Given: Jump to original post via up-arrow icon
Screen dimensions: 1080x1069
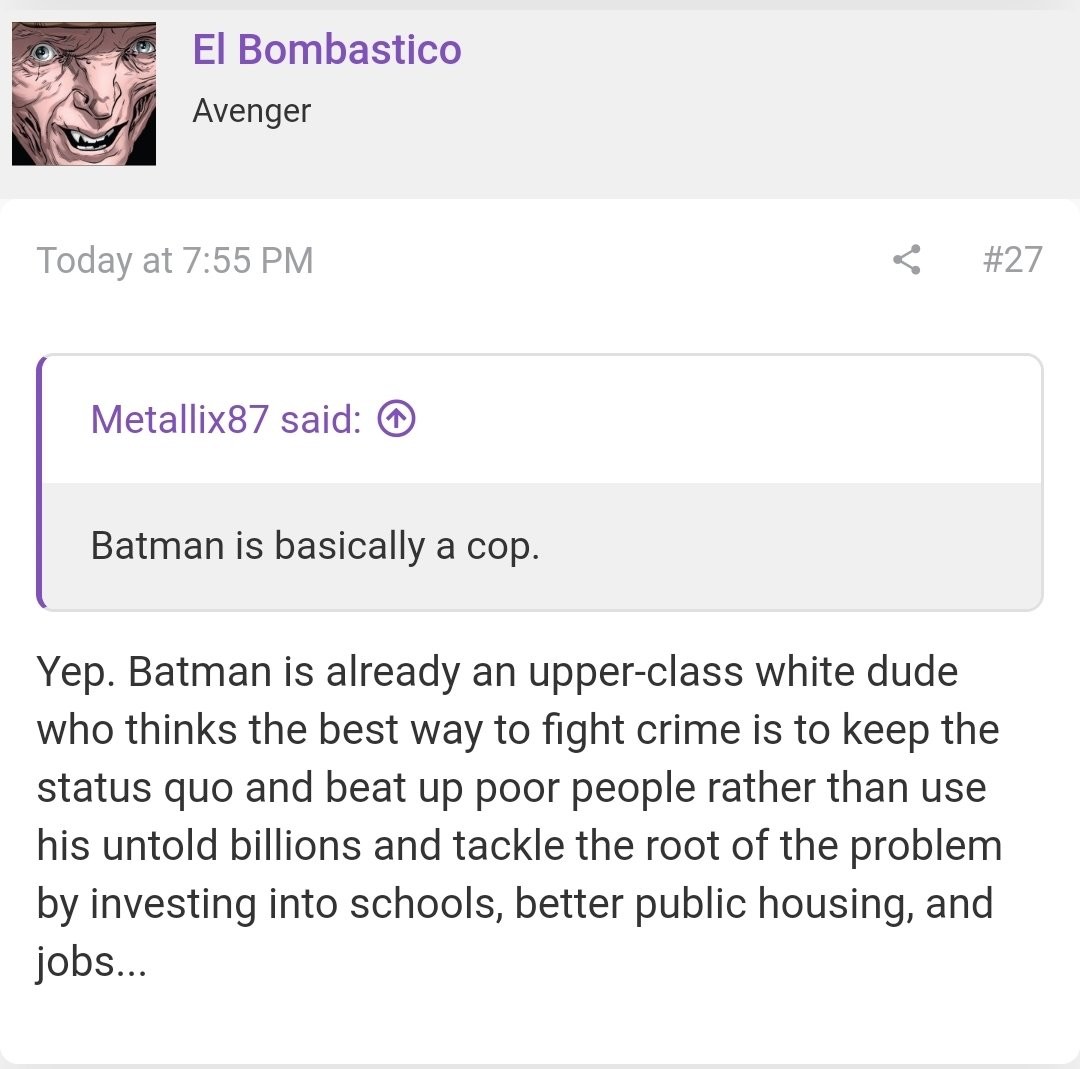Looking at the screenshot, I should [x=396, y=420].
